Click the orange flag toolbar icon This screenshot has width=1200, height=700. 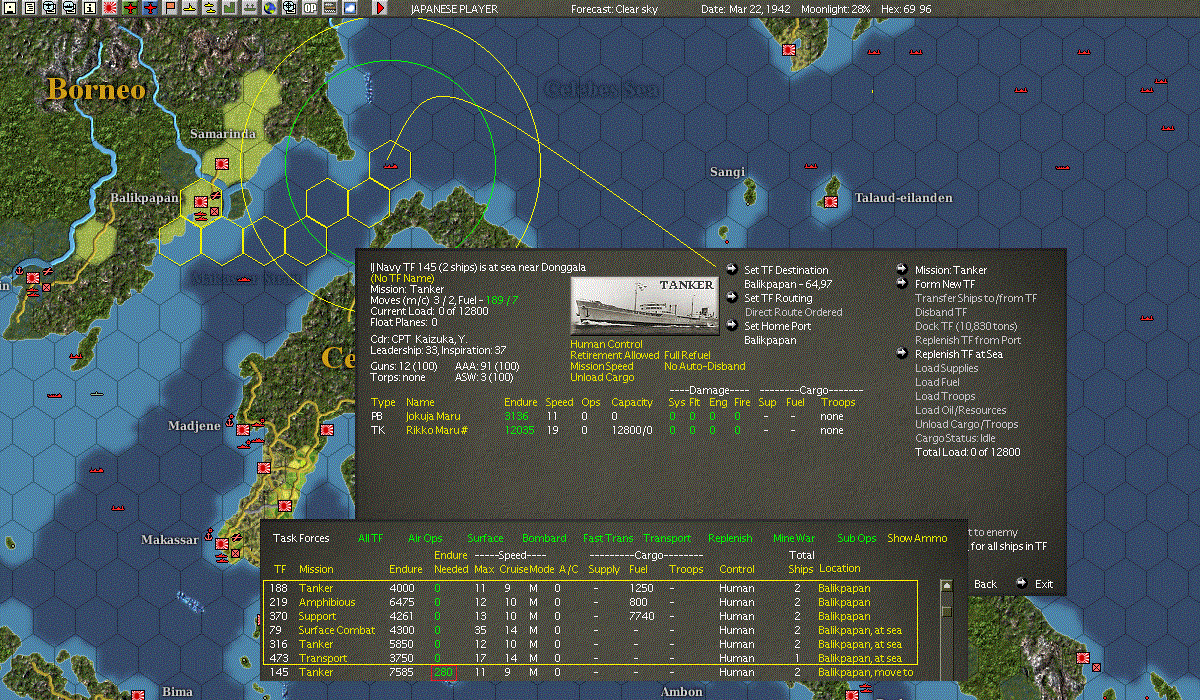point(170,7)
